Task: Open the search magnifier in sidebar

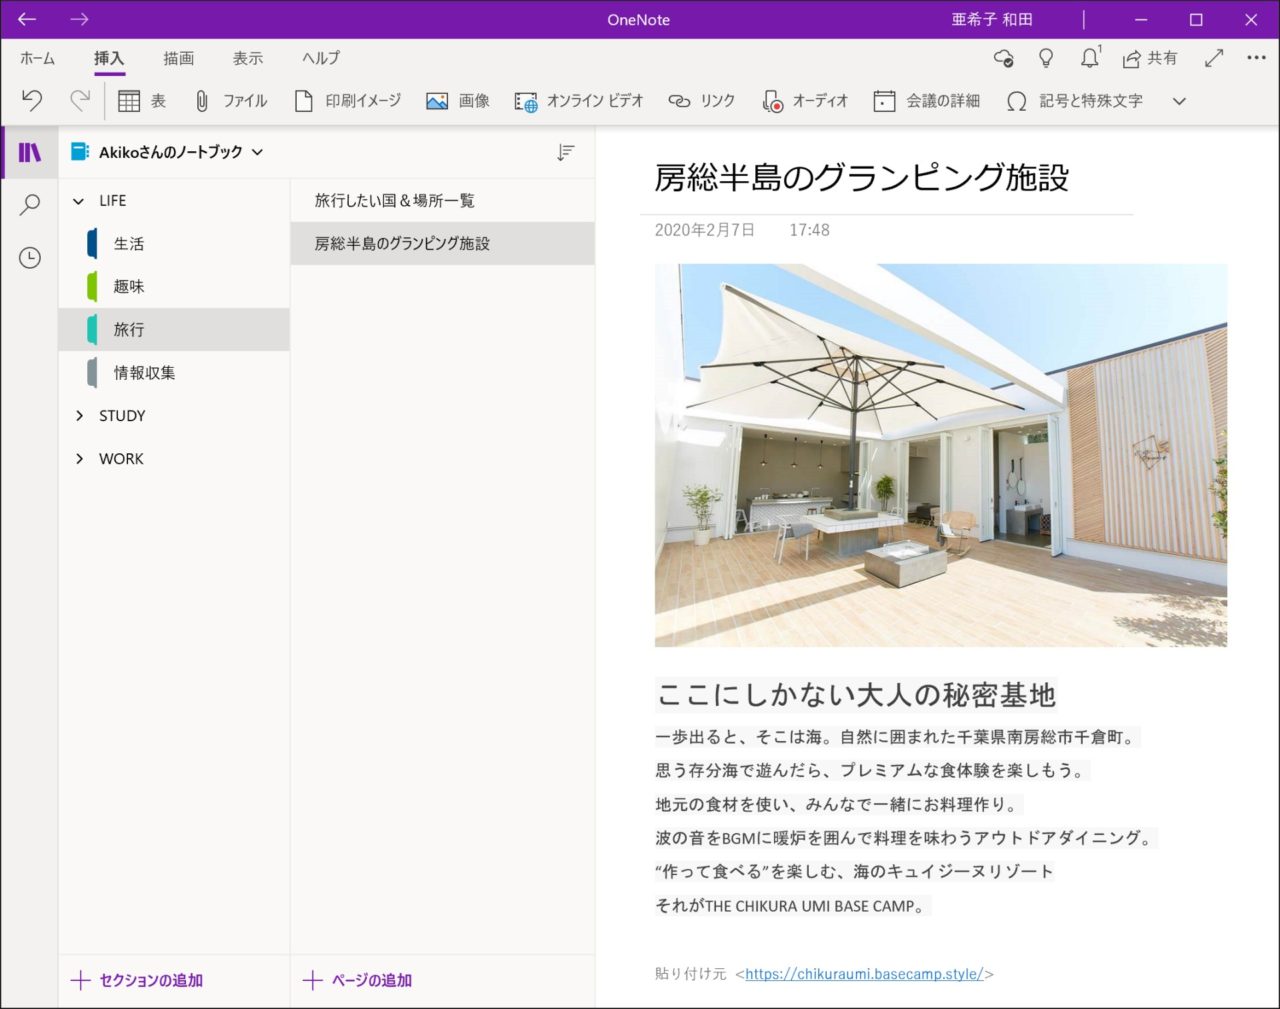Action: pos(30,205)
